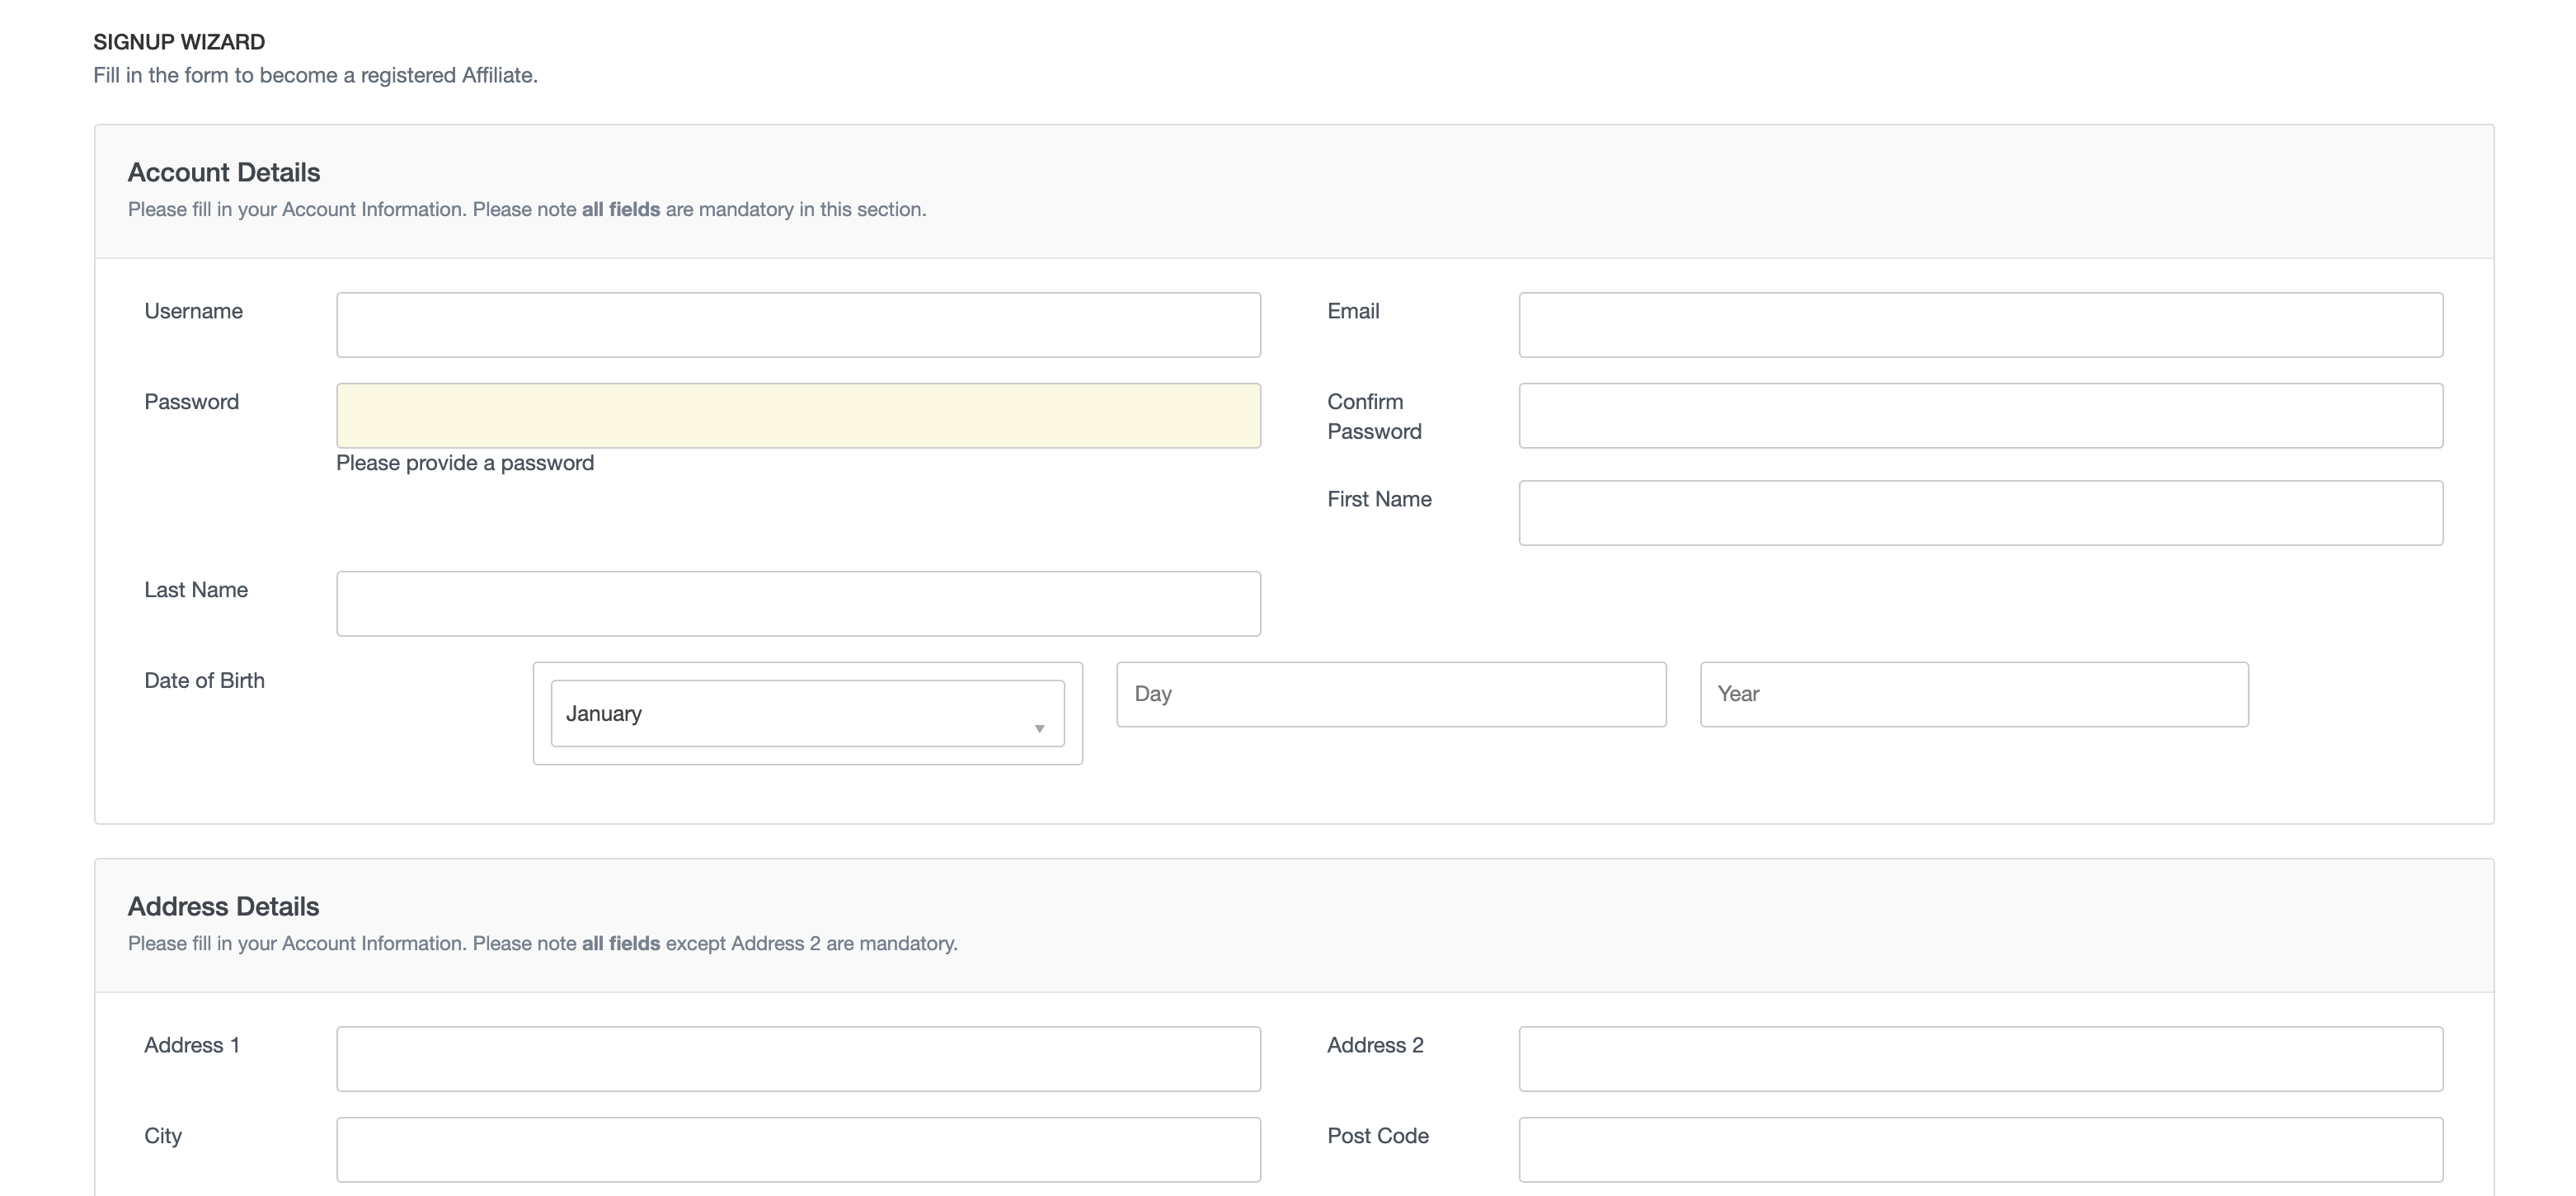Click the Confirm Password field
This screenshot has width=2576, height=1196.
(x=1980, y=415)
